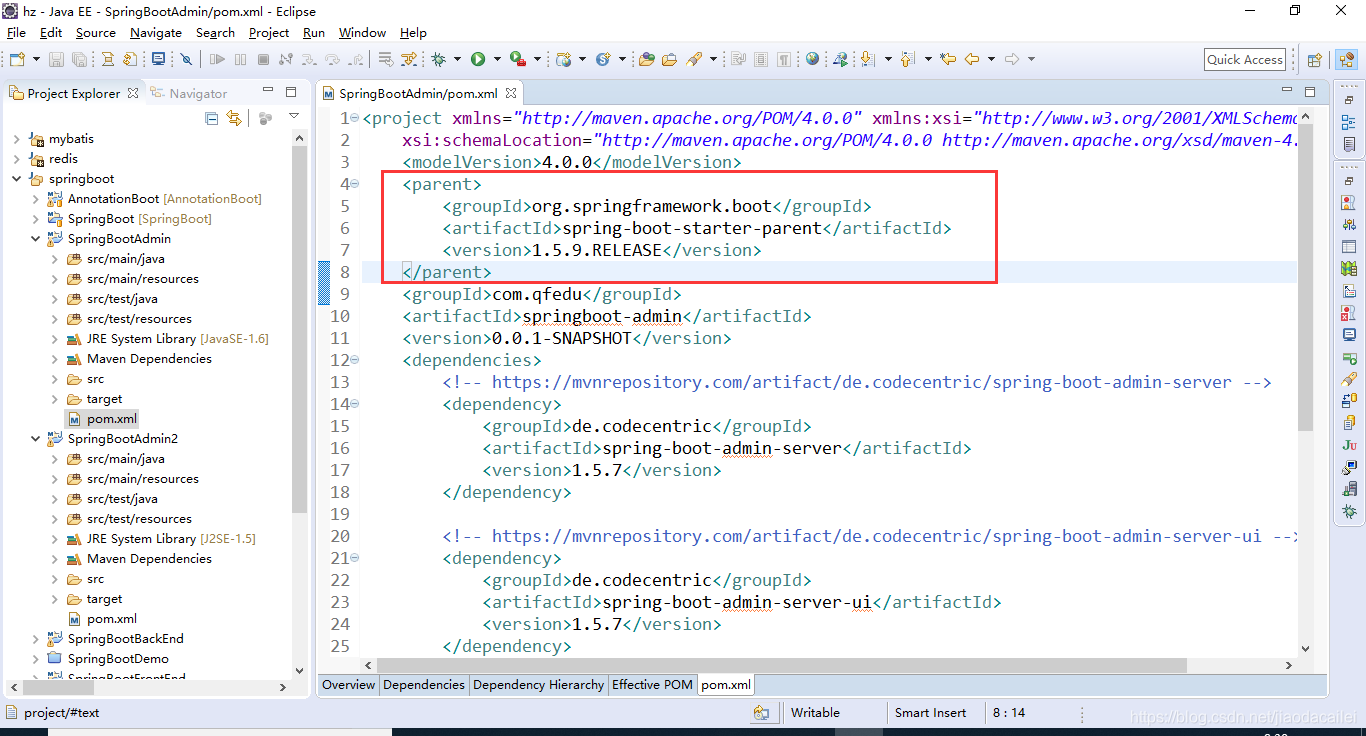Fold the project element at line 1

(x=355, y=118)
